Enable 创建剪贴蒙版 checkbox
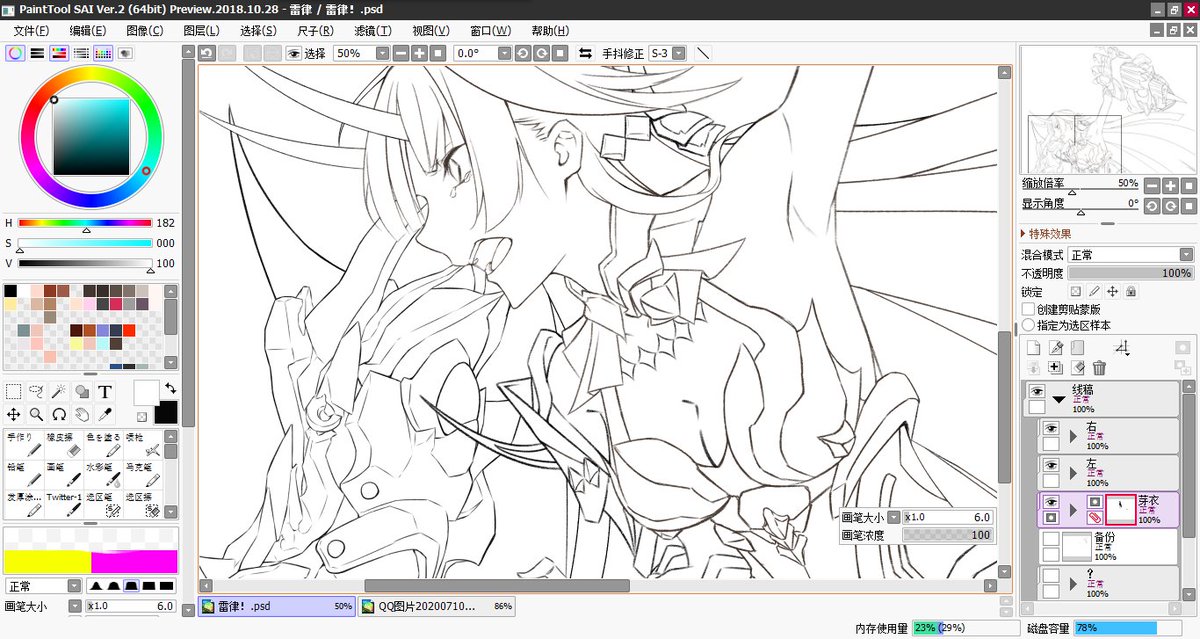This screenshot has height=639, width=1200. [1028, 310]
